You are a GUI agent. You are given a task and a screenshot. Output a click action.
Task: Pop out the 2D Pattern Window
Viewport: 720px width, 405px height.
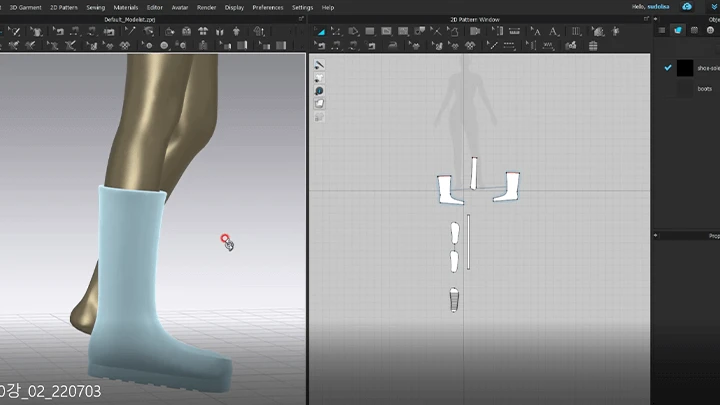point(646,19)
